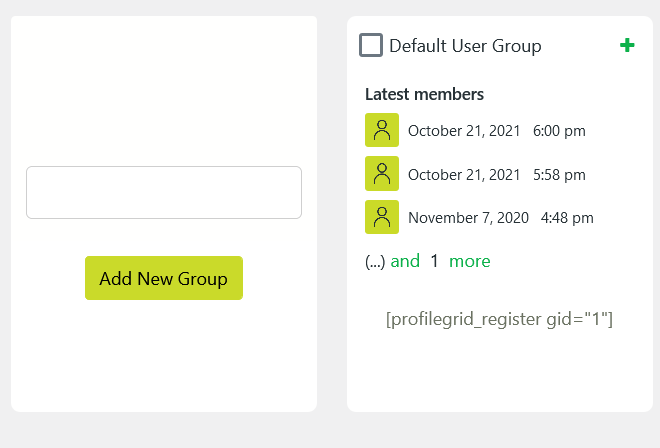The image size is (660, 448).
Task: Click the Latest members heading
Action: point(424,94)
